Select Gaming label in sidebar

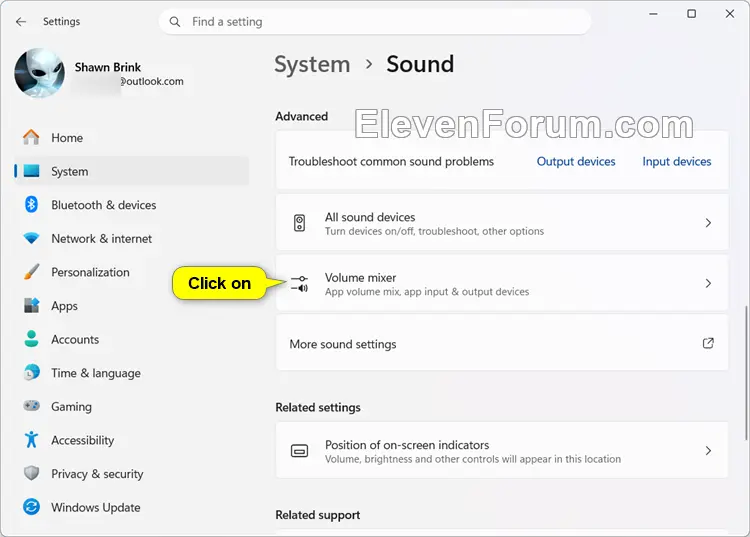pyautogui.click(x=71, y=406)
